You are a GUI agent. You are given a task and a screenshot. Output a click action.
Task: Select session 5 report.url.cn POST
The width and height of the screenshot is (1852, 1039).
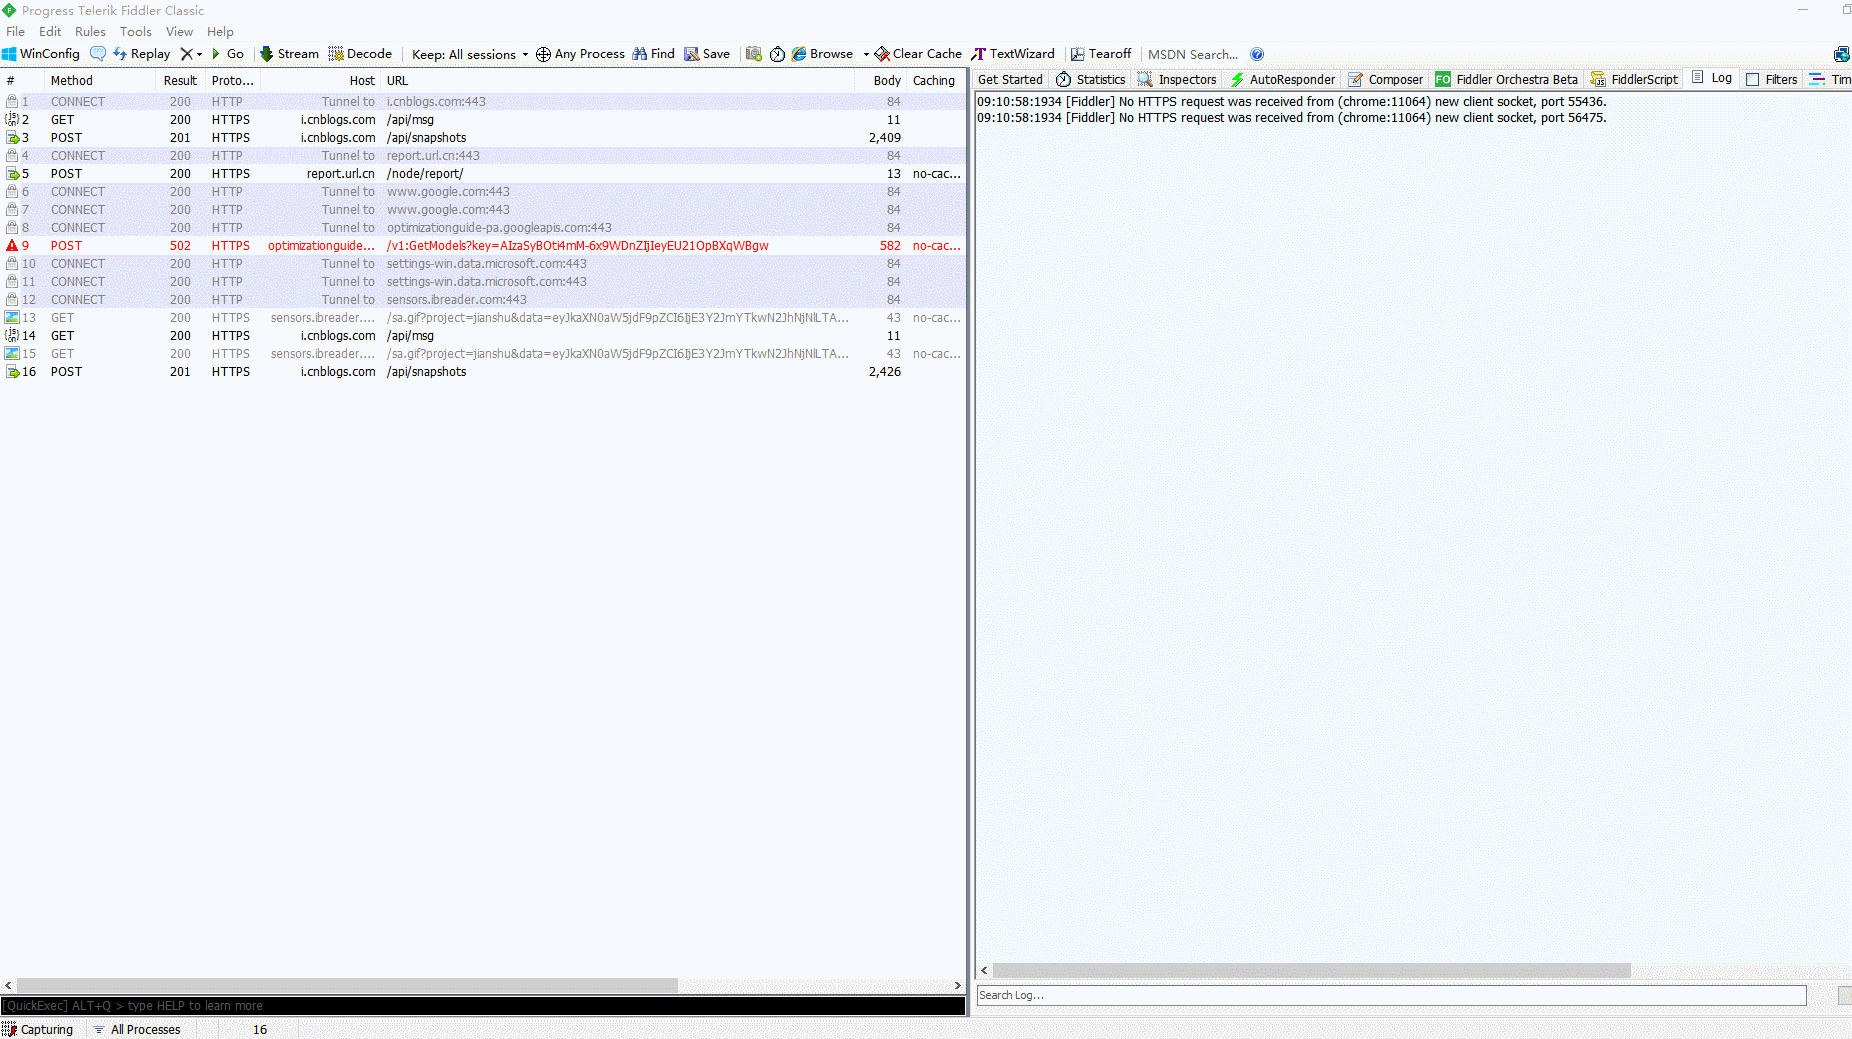coord(483,174)
